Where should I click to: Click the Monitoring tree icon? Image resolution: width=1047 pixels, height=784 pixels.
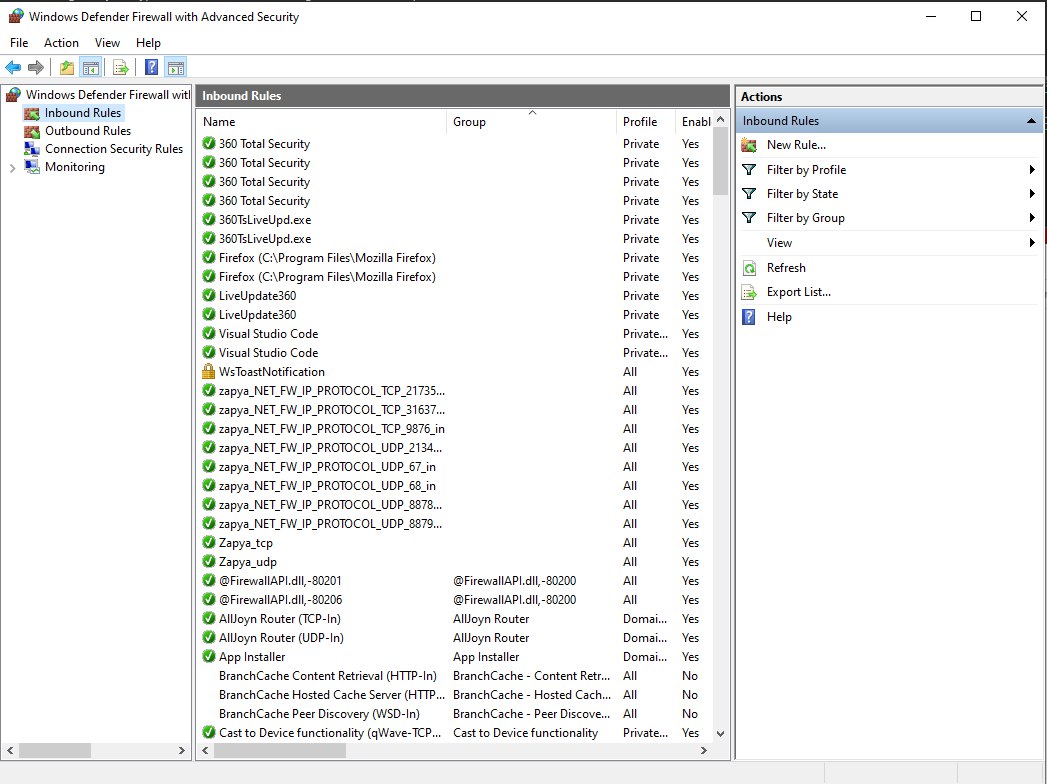coord(32,167)
